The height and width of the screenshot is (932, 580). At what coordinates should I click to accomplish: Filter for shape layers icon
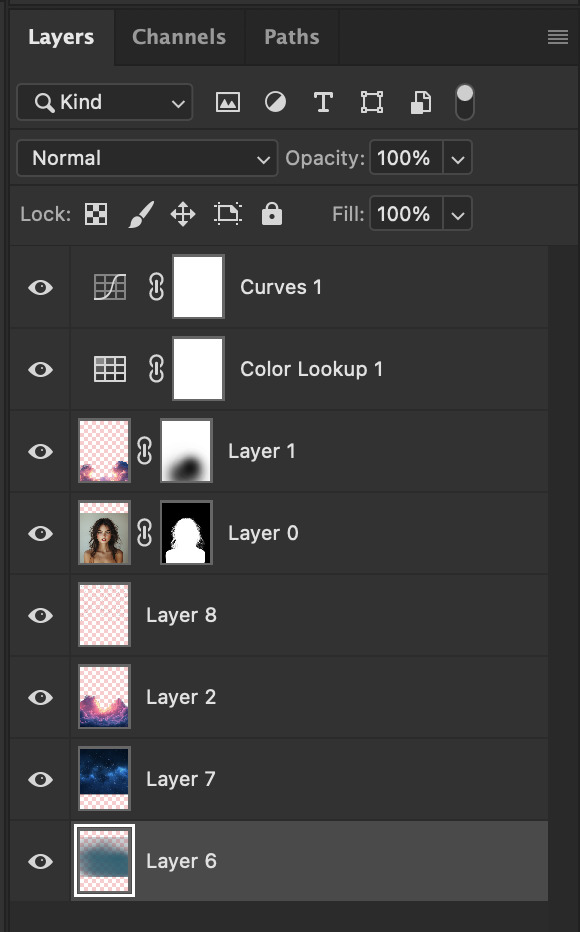pos(372,102)
